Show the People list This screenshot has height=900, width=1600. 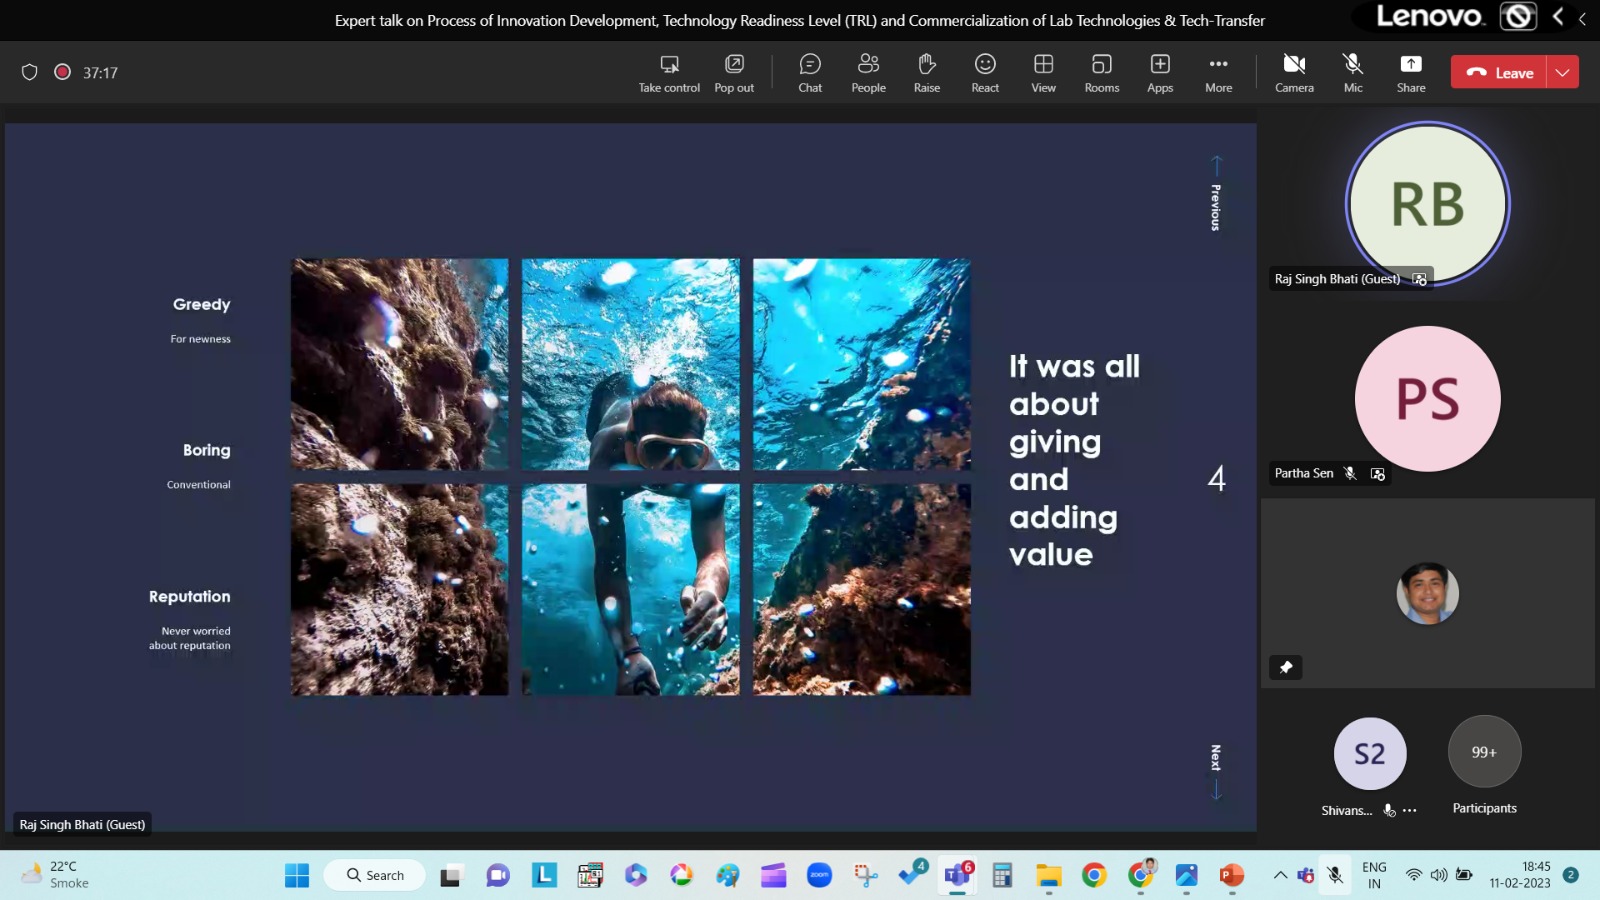(868, 73)
